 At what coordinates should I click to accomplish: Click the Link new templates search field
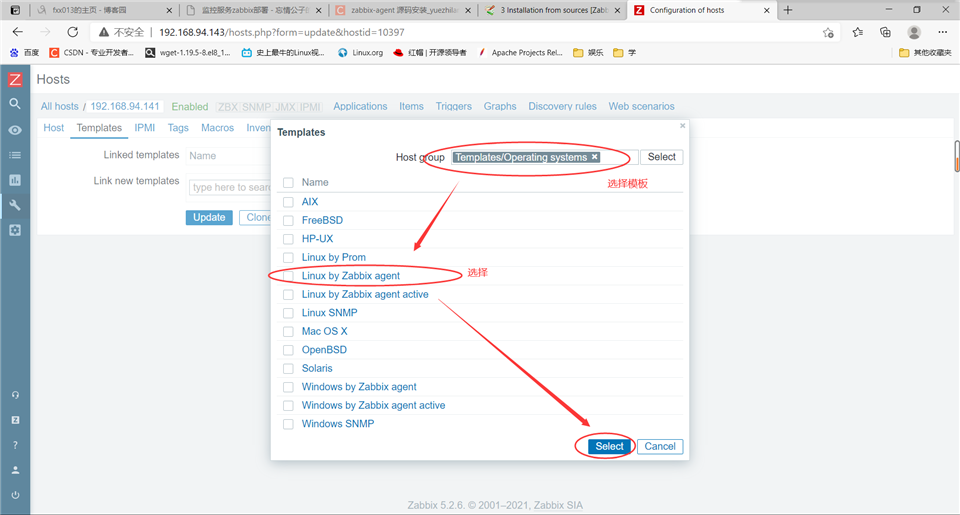(x=230, y=187)
